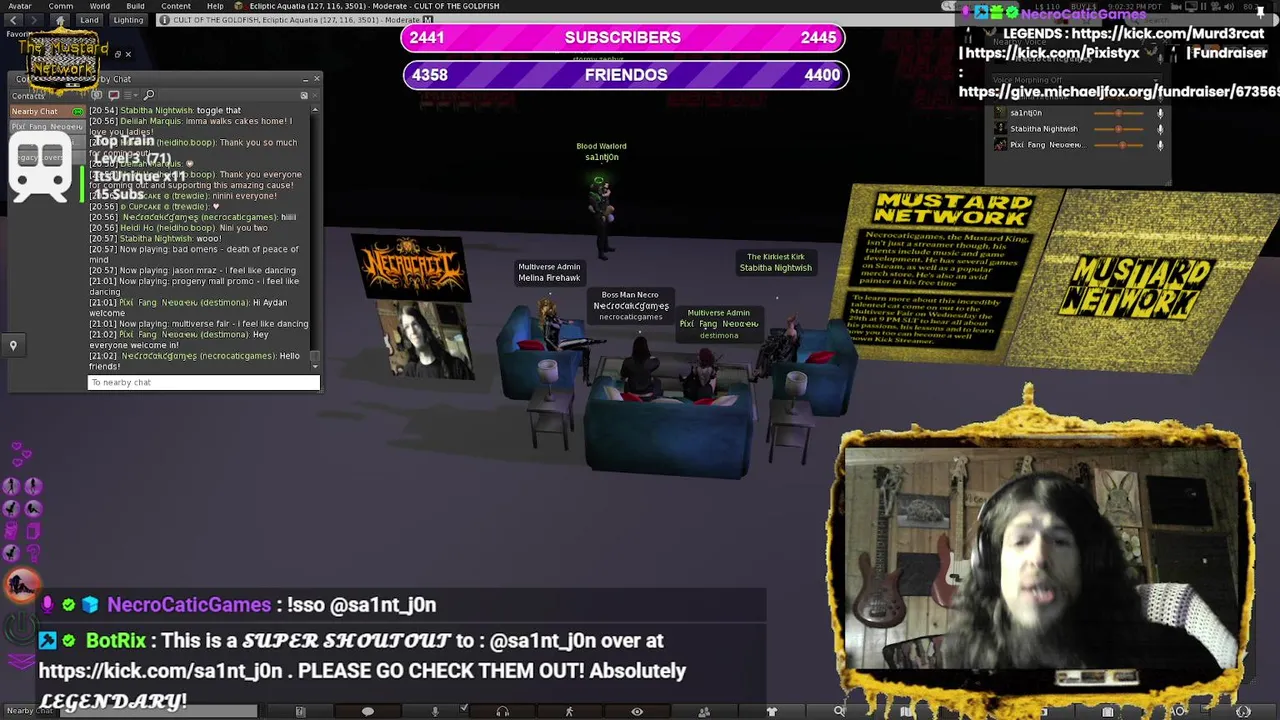The image size is (1280, 720).
Task: Toggle voice checkbox beside bottom microphone
Action: pyautogui.click(x=464, y=708)
